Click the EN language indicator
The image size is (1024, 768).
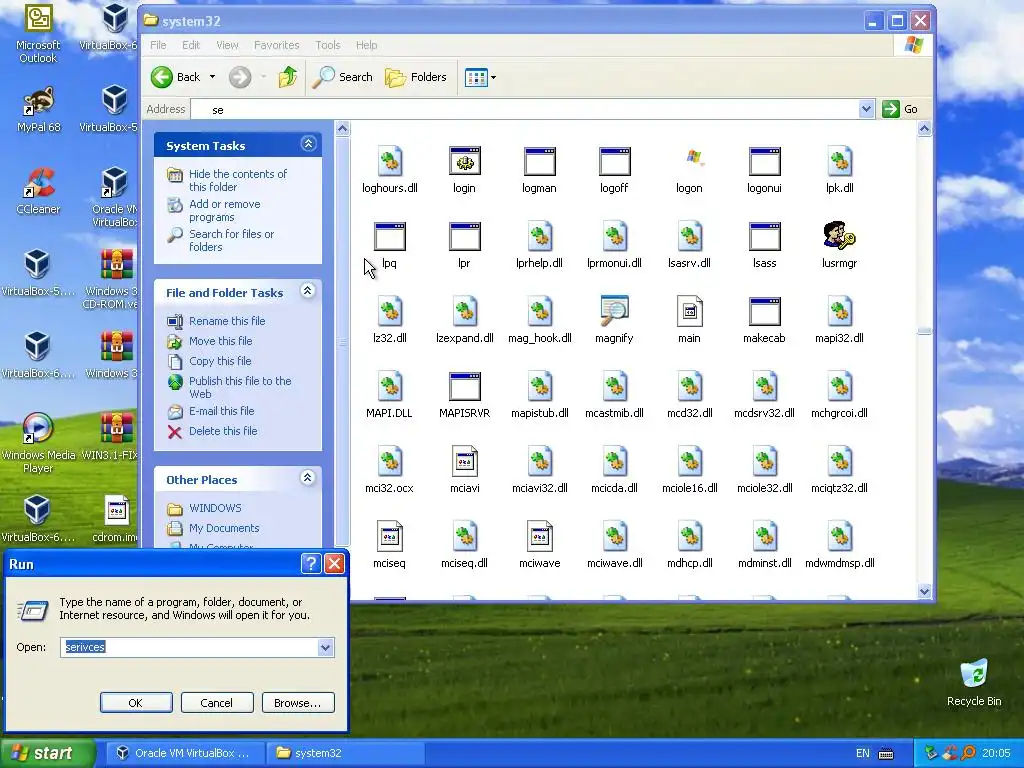click(863, 753)
